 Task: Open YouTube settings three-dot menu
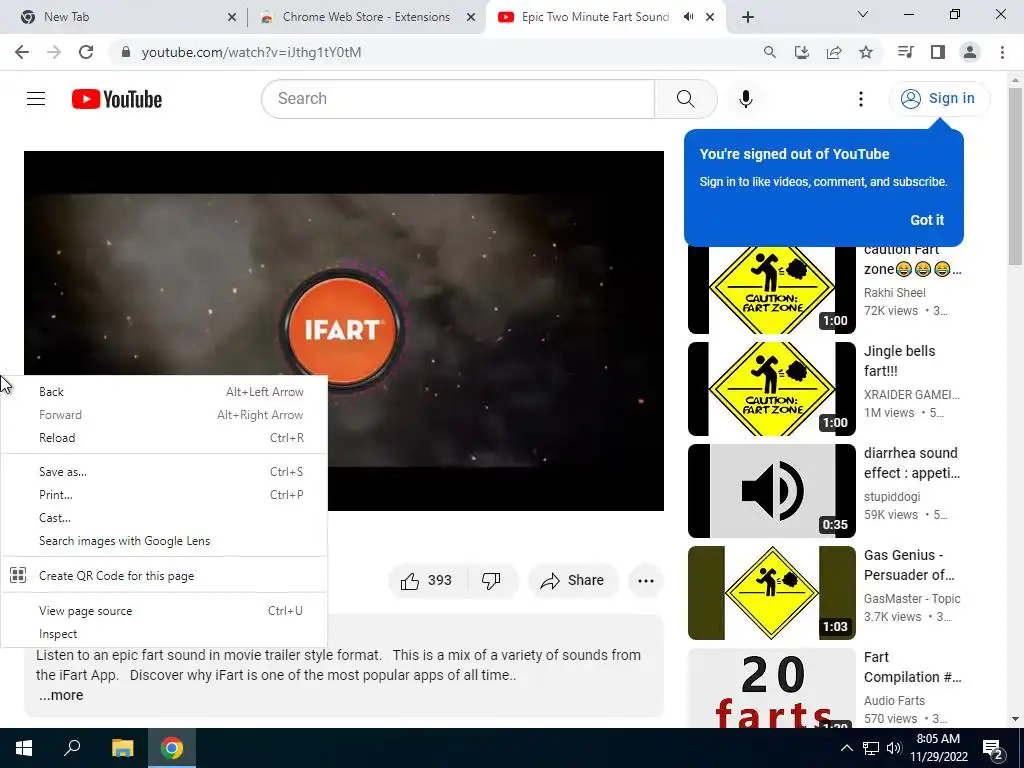861,99
